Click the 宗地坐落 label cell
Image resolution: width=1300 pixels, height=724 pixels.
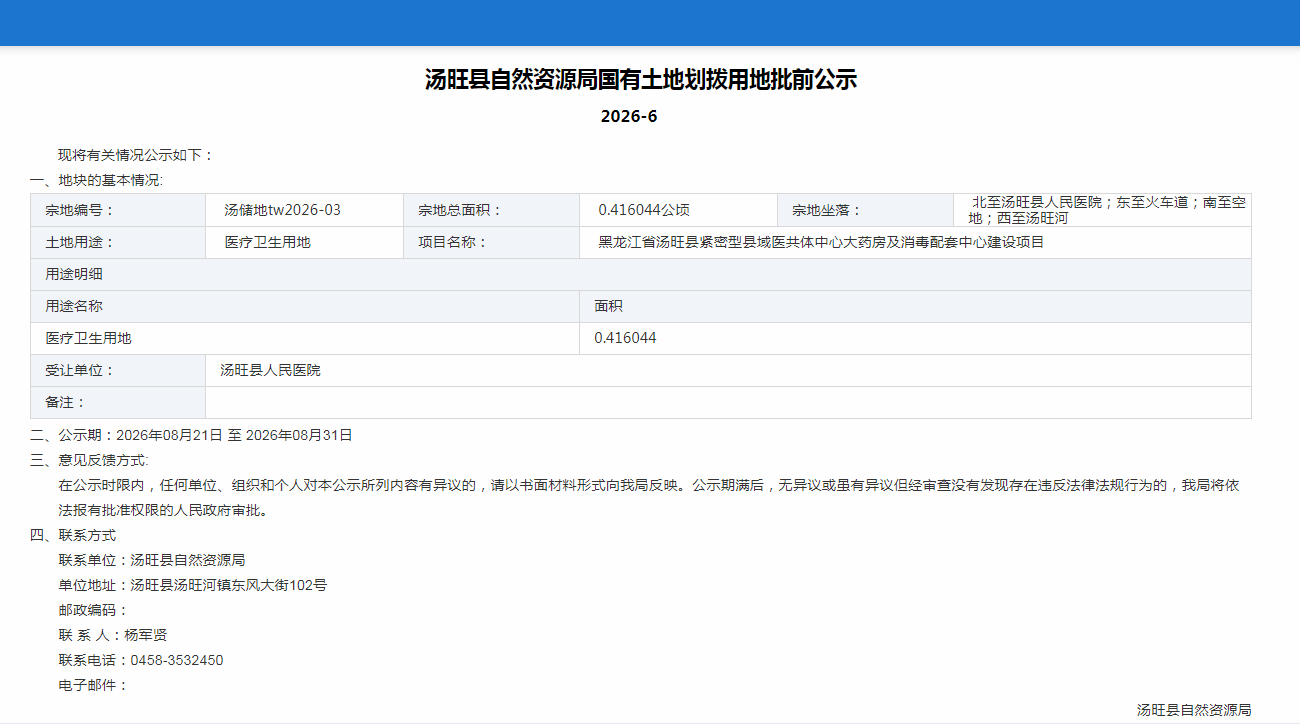click(865, 210)
